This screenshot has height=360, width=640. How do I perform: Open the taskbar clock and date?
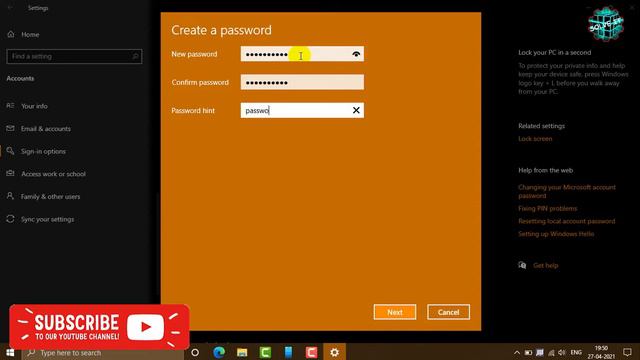601,352
